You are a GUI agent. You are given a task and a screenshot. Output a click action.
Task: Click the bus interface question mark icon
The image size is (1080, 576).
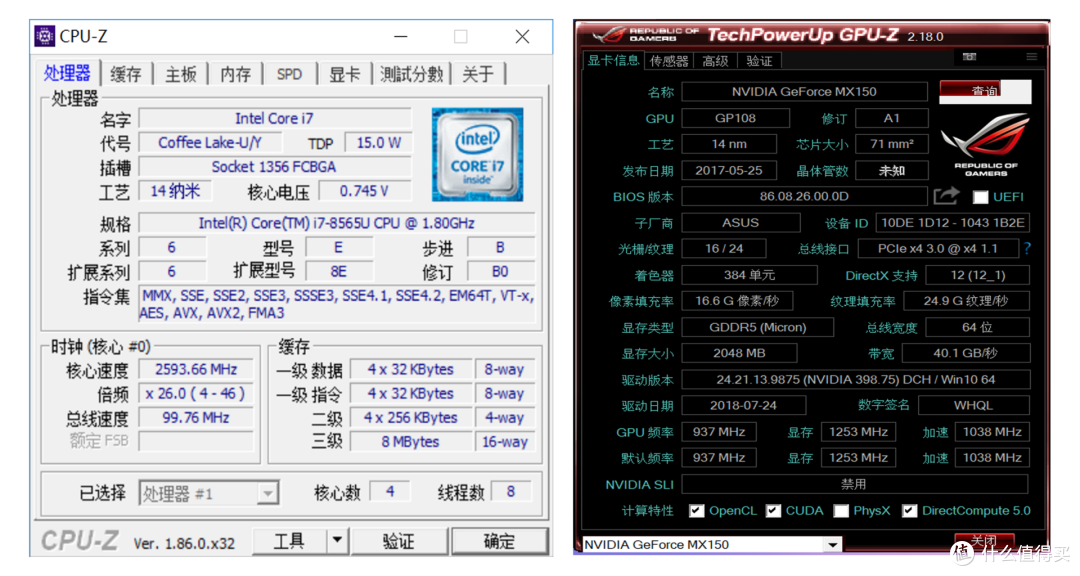1027,249
